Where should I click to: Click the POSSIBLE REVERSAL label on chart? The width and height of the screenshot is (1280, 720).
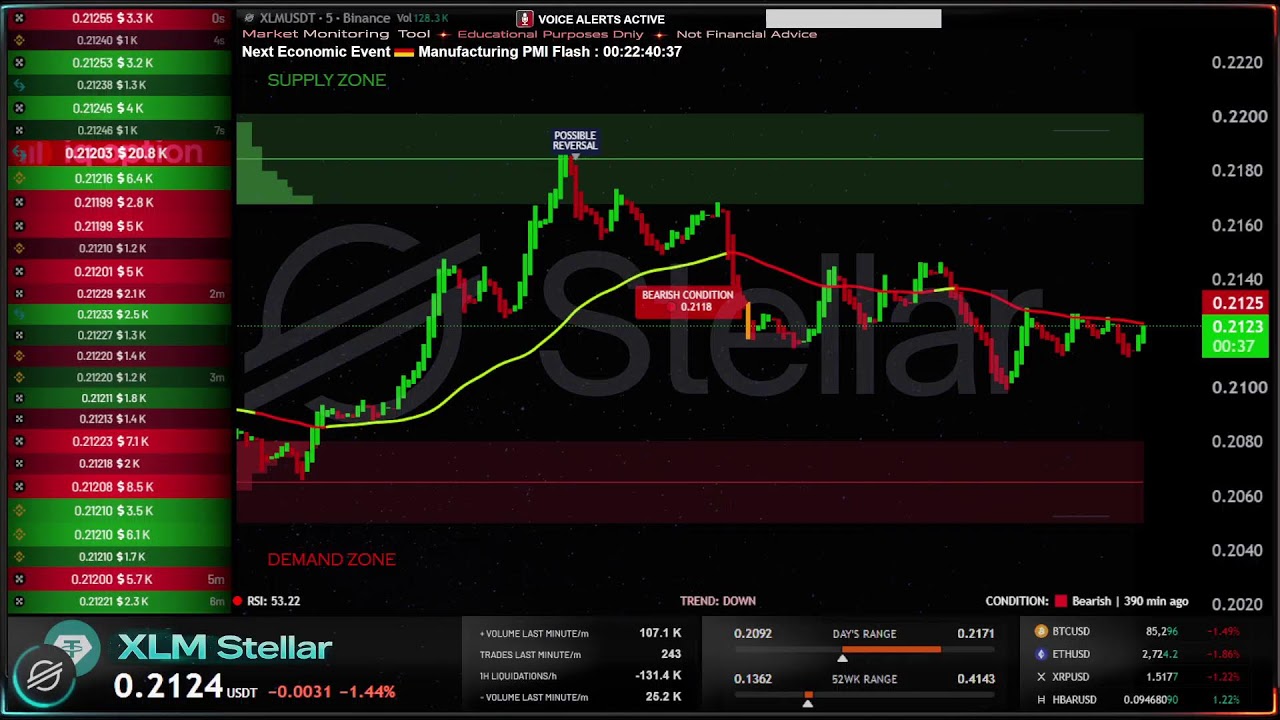[x=575, y=141]
